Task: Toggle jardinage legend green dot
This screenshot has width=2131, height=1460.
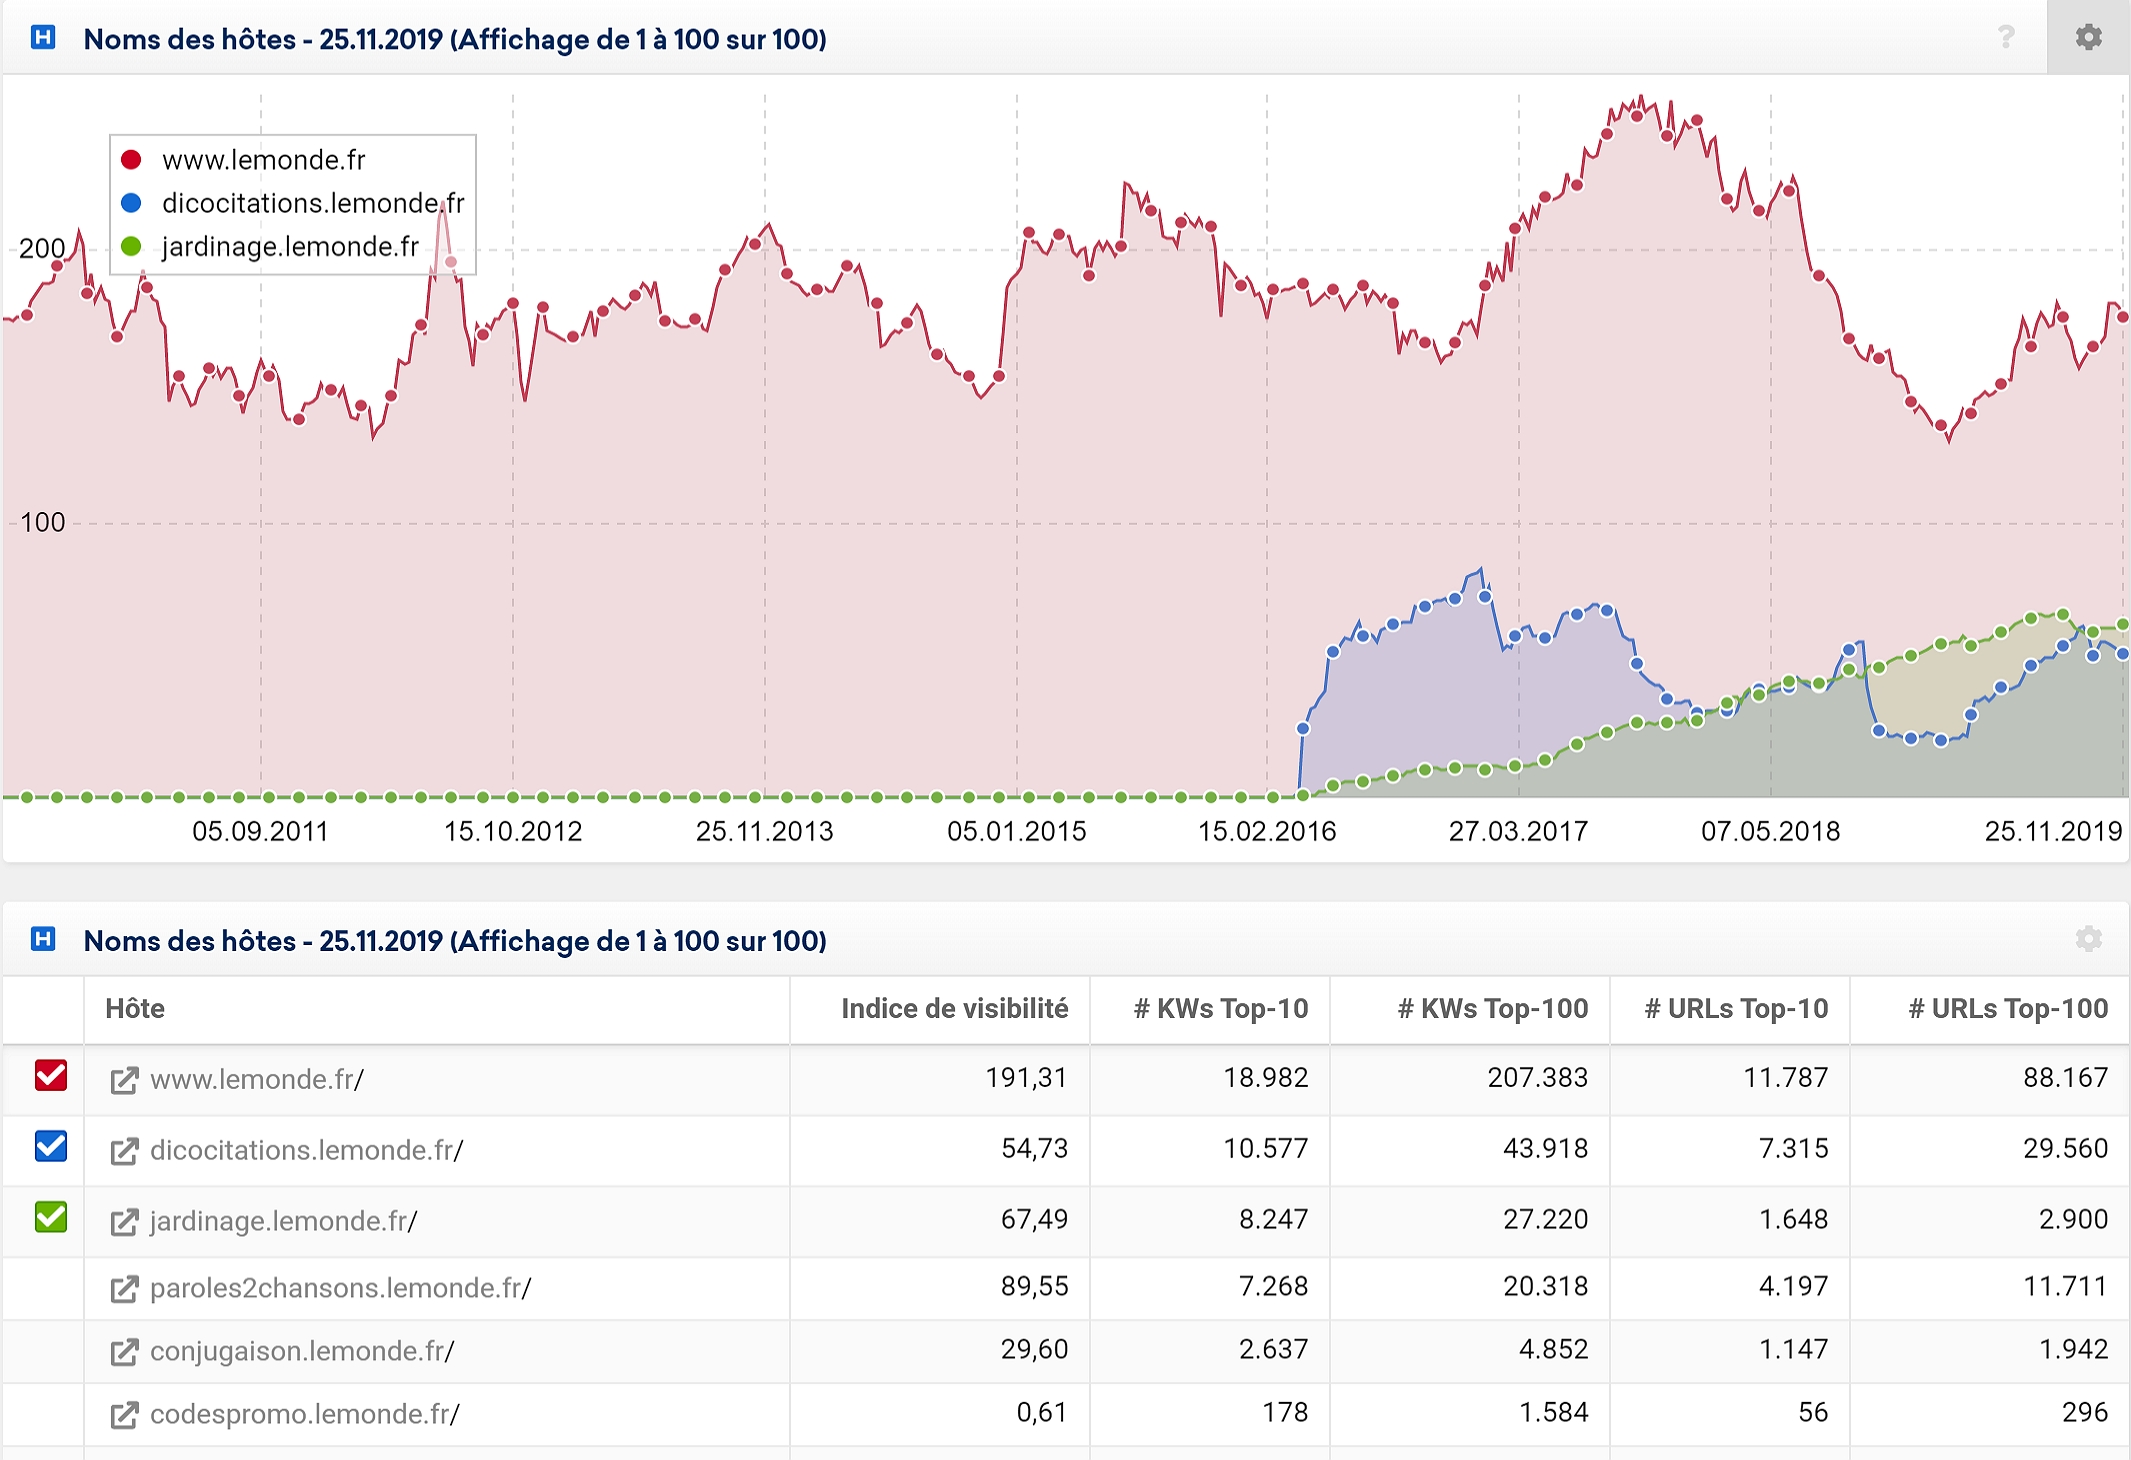Action: point(131,246)
